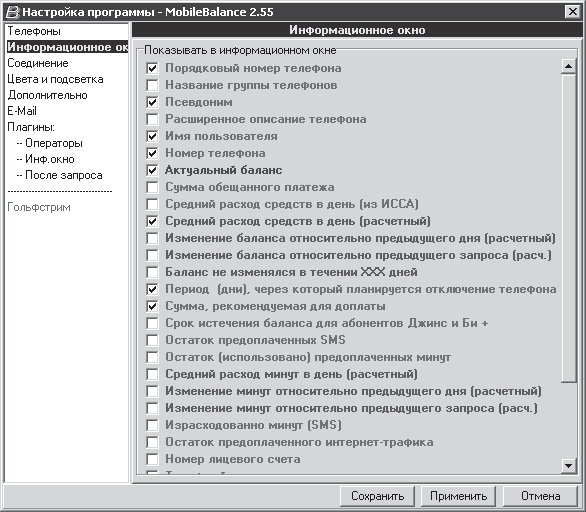This screenshot has height=512, width=586.
Task: Open Цвета и подсветка section
Action: click(x=55, y=79)
